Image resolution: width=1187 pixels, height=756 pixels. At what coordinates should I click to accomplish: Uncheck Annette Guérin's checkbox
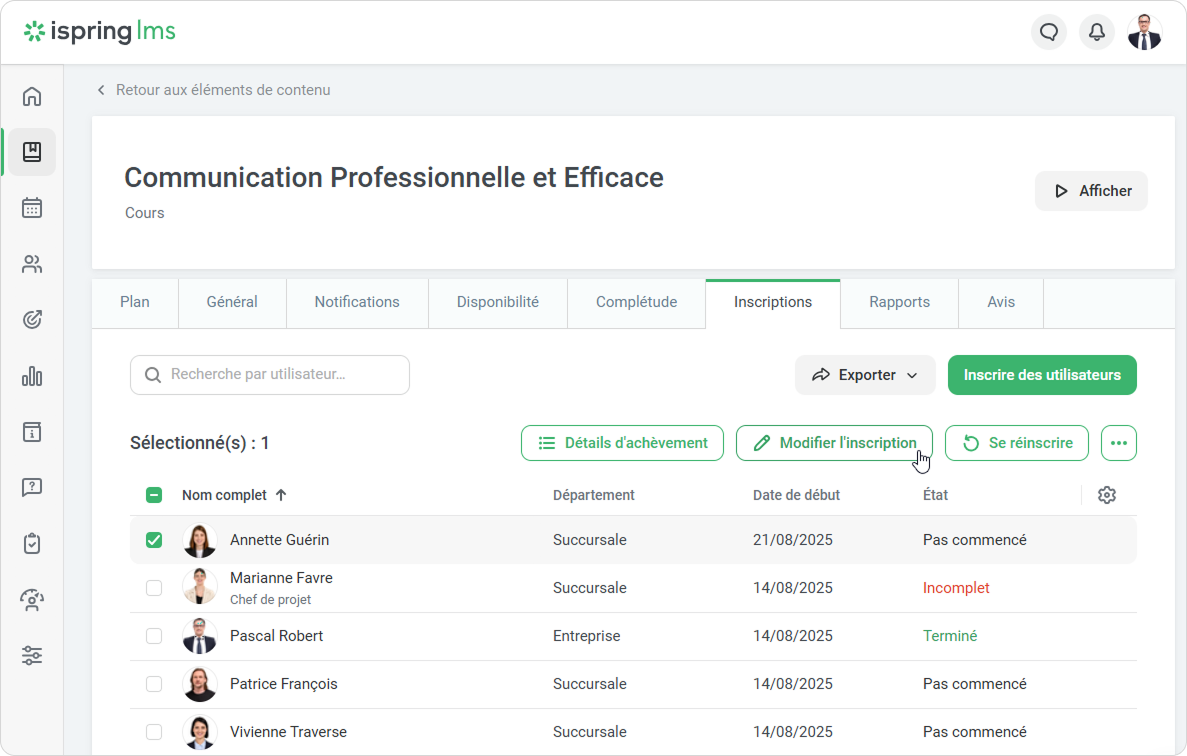click(x=154, y=540)
